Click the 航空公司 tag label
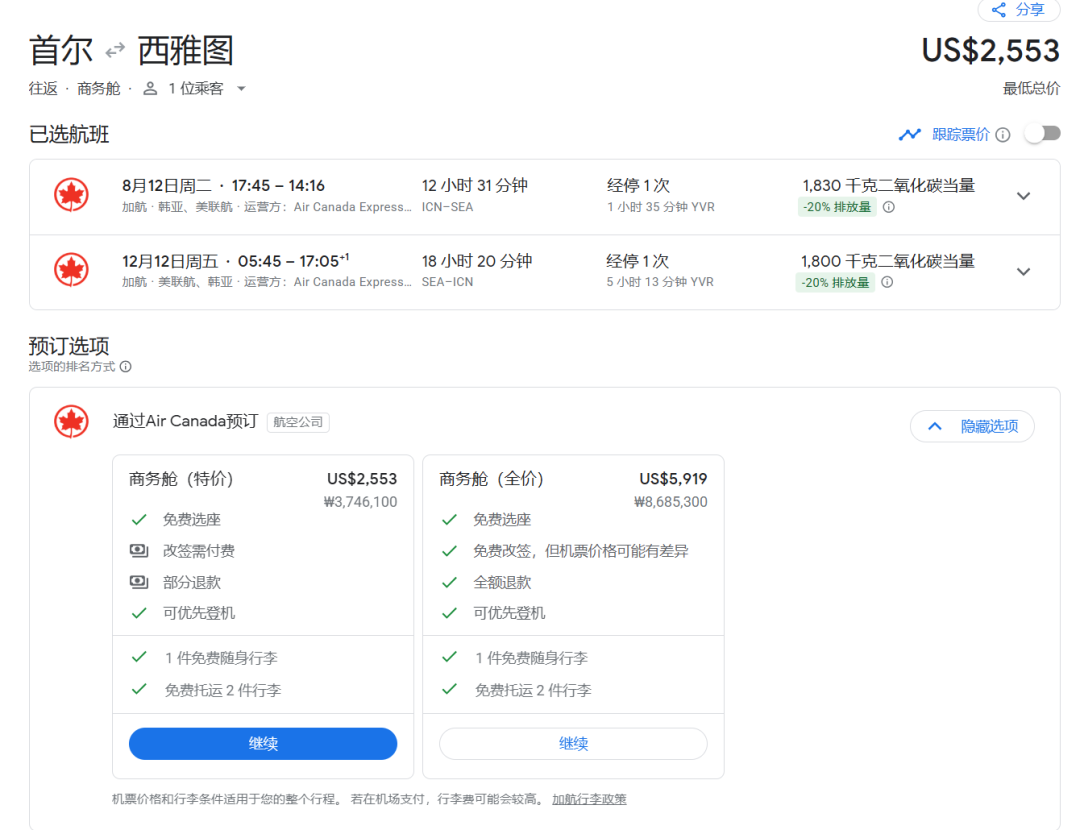 click(x=298, y=422)
